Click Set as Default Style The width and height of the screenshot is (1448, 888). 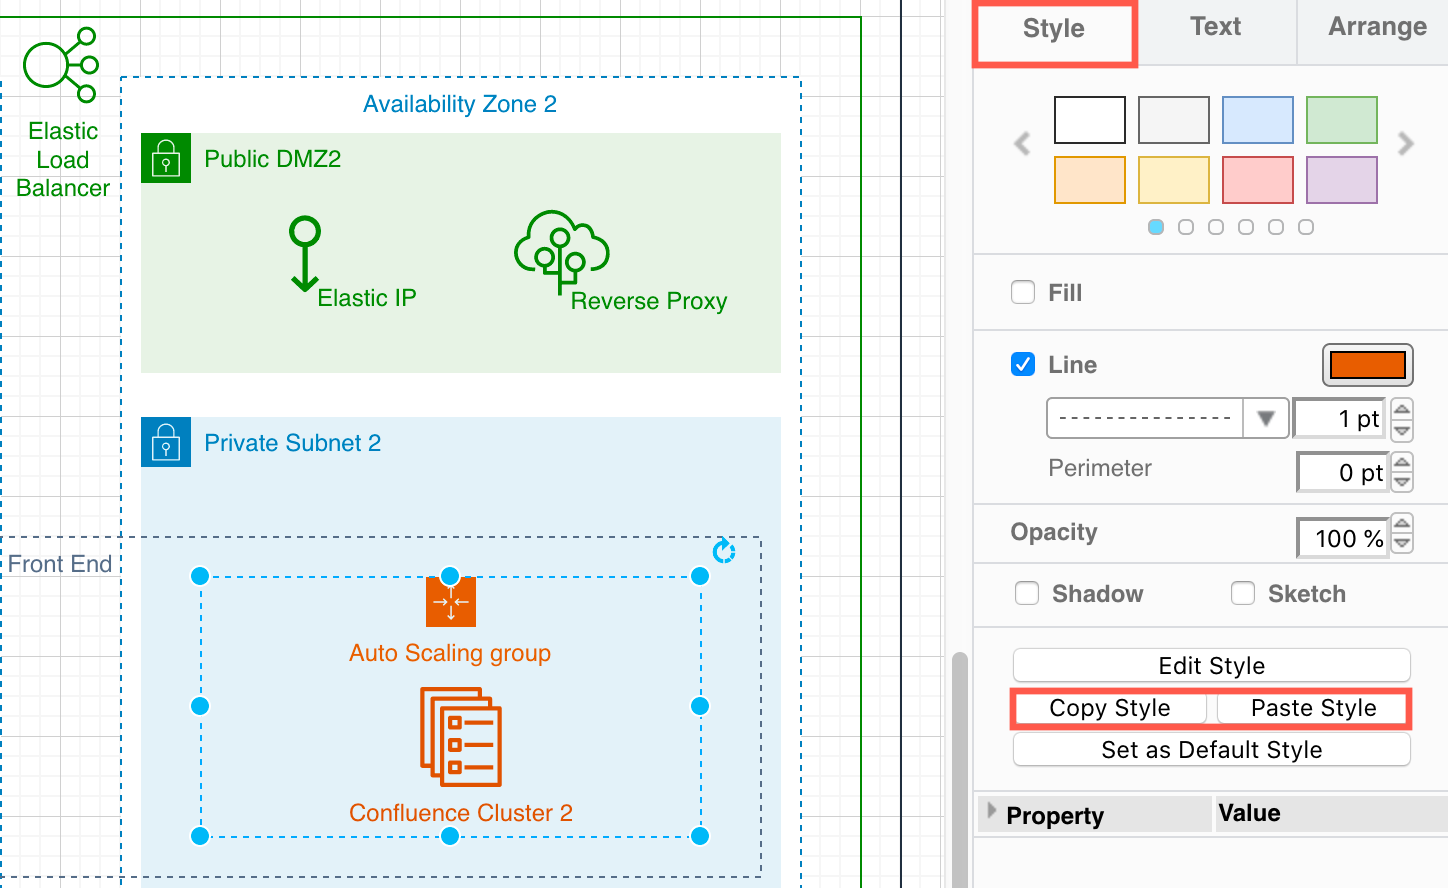(1211, 749)
